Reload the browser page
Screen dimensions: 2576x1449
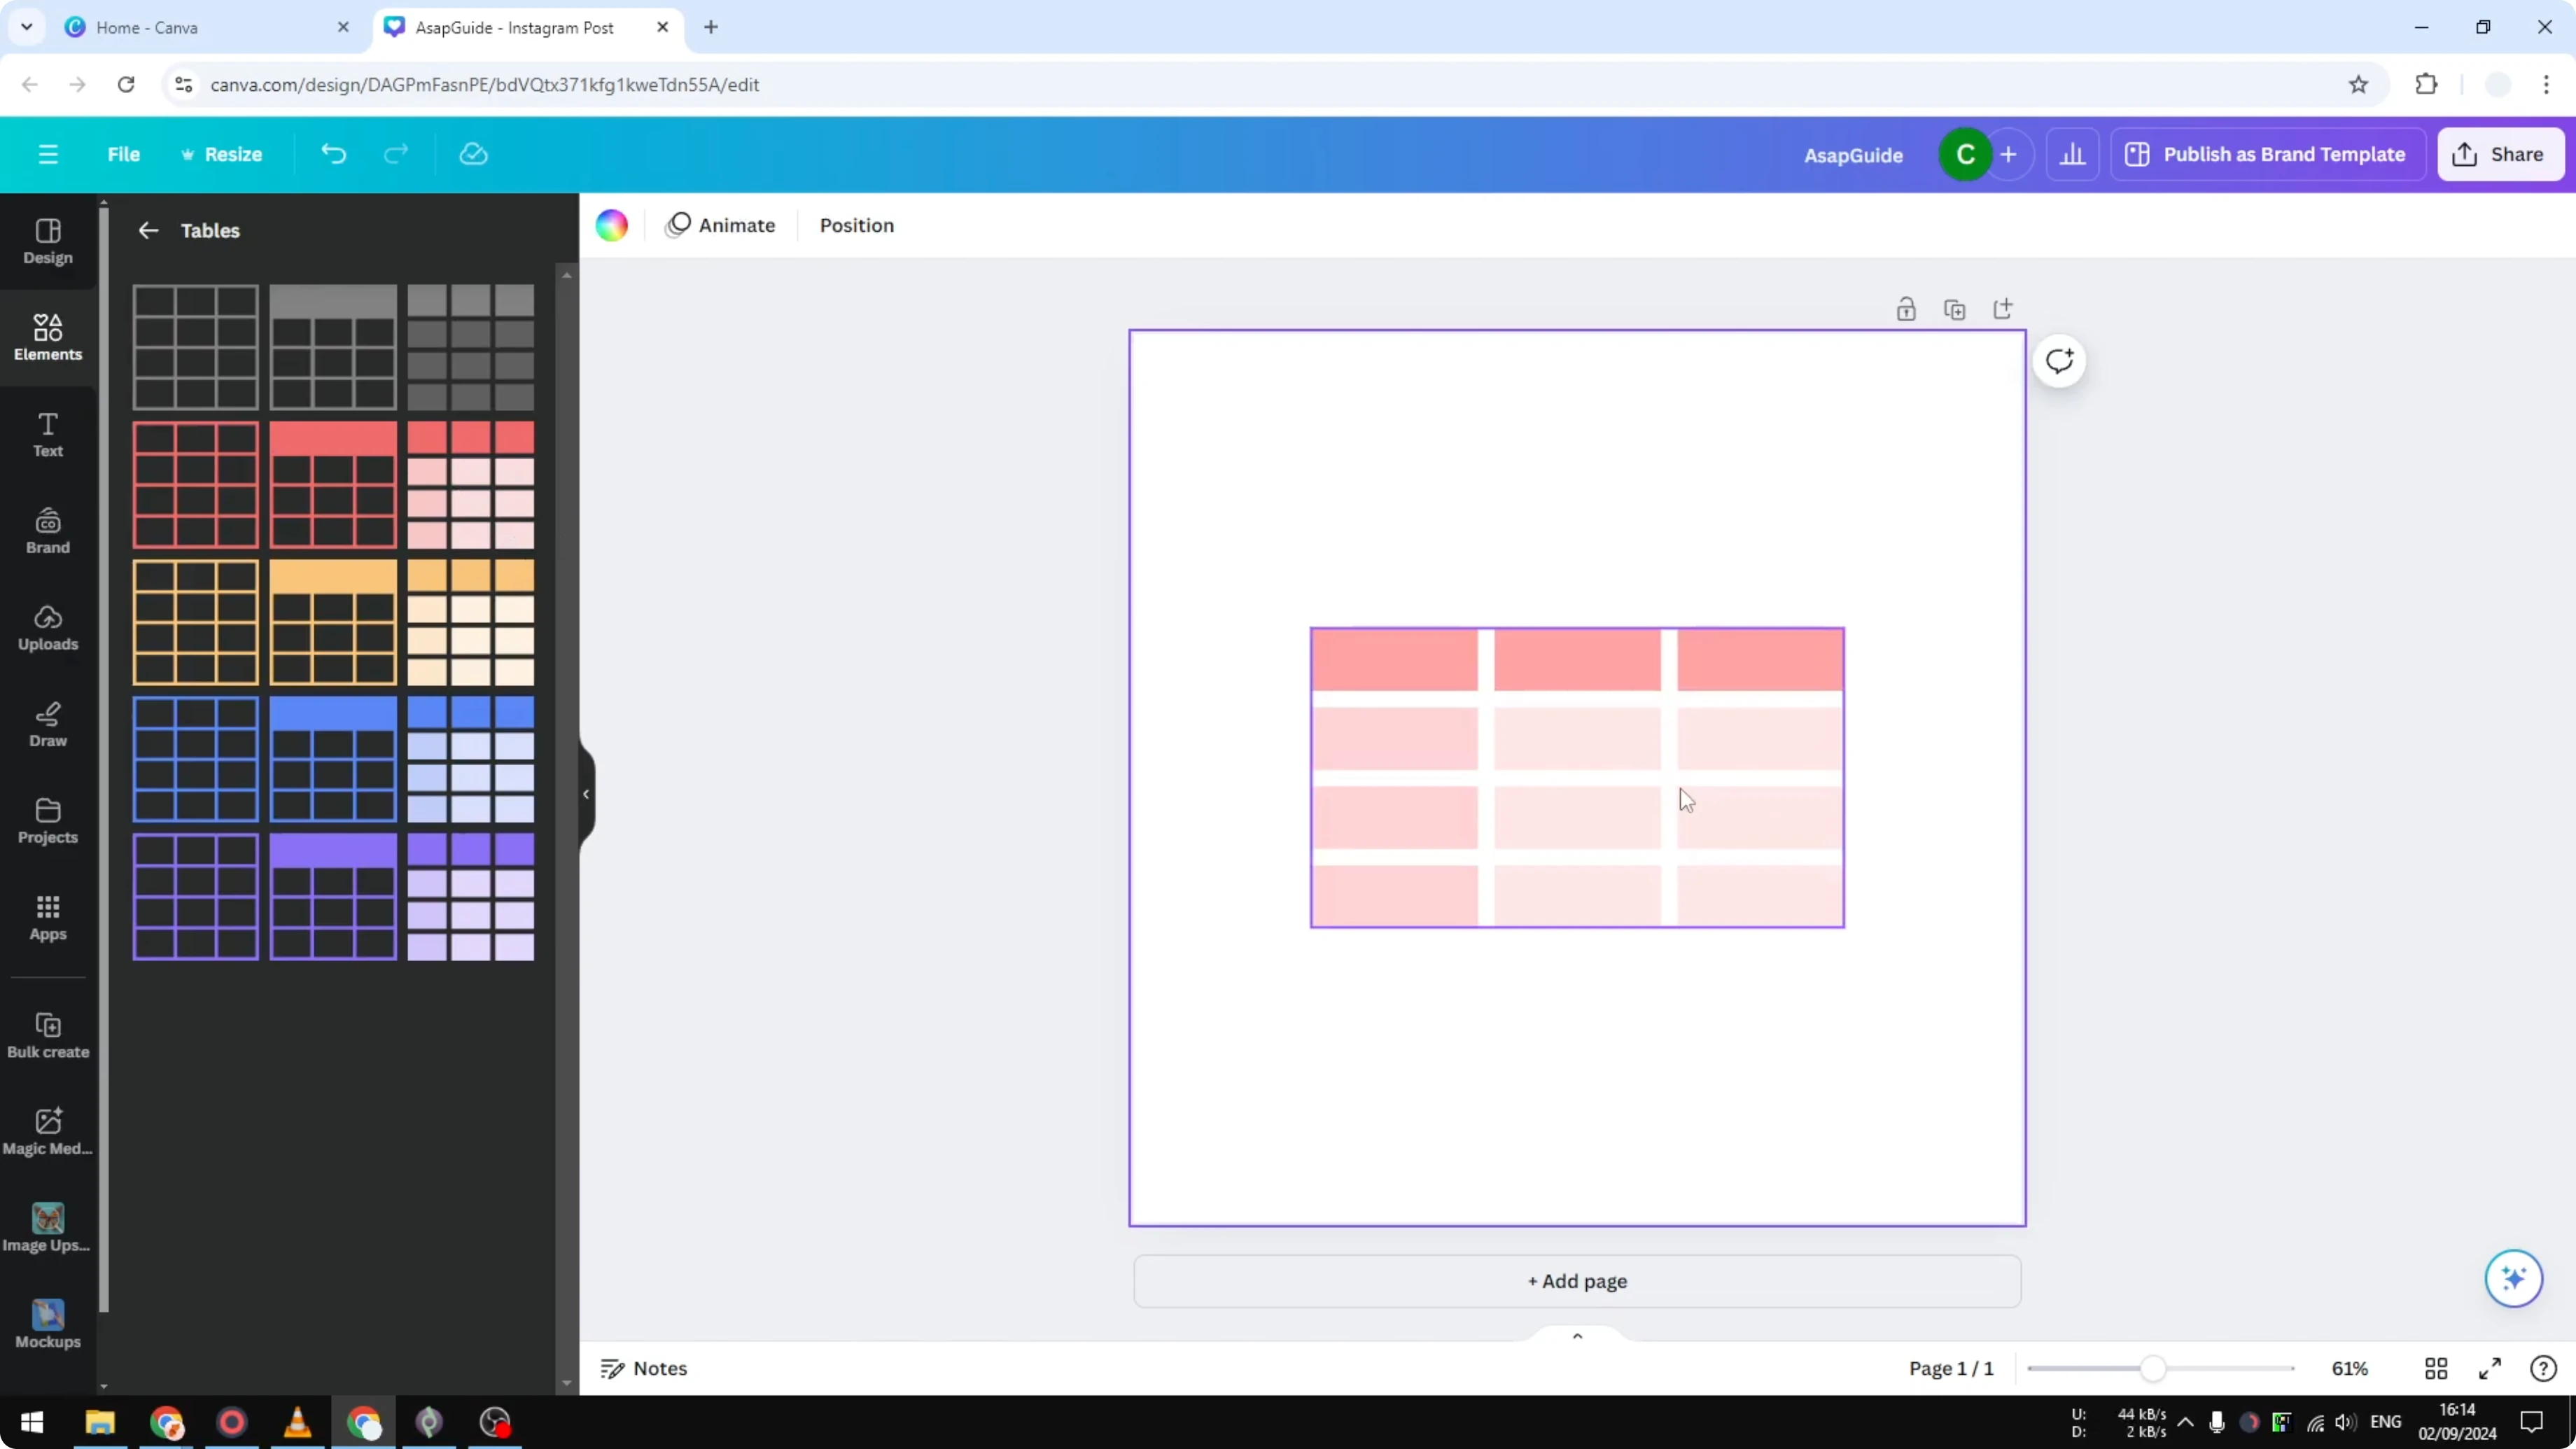click(126, 85)
